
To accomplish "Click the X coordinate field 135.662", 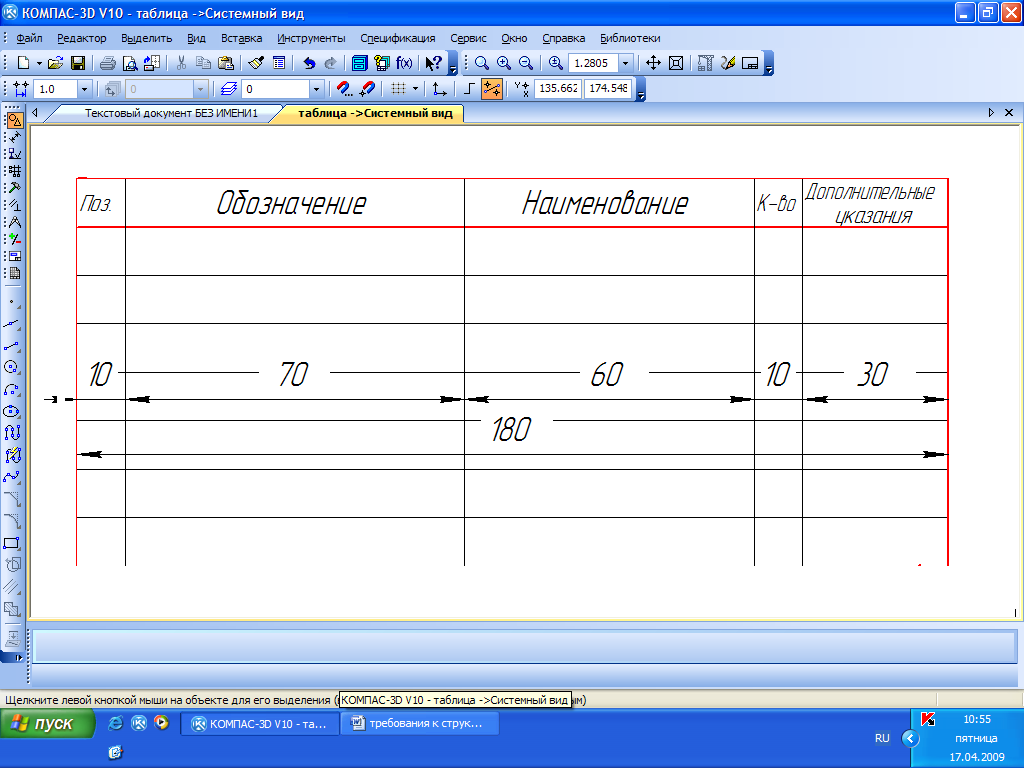I will (558, 89).
